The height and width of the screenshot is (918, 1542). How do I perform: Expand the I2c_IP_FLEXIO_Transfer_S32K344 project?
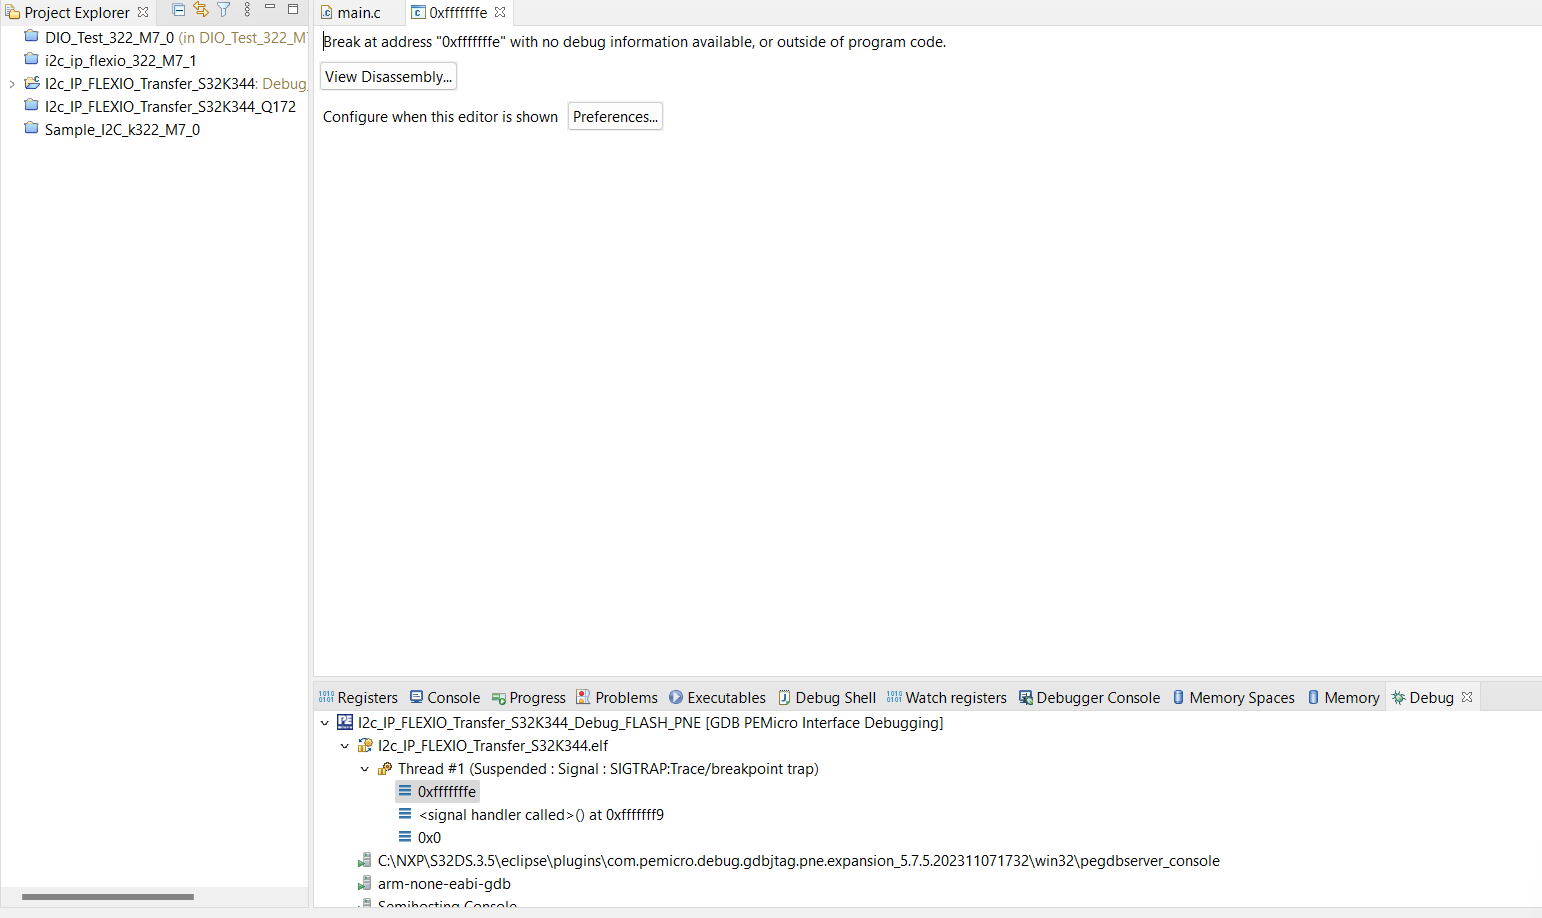[x=11, y=83]
